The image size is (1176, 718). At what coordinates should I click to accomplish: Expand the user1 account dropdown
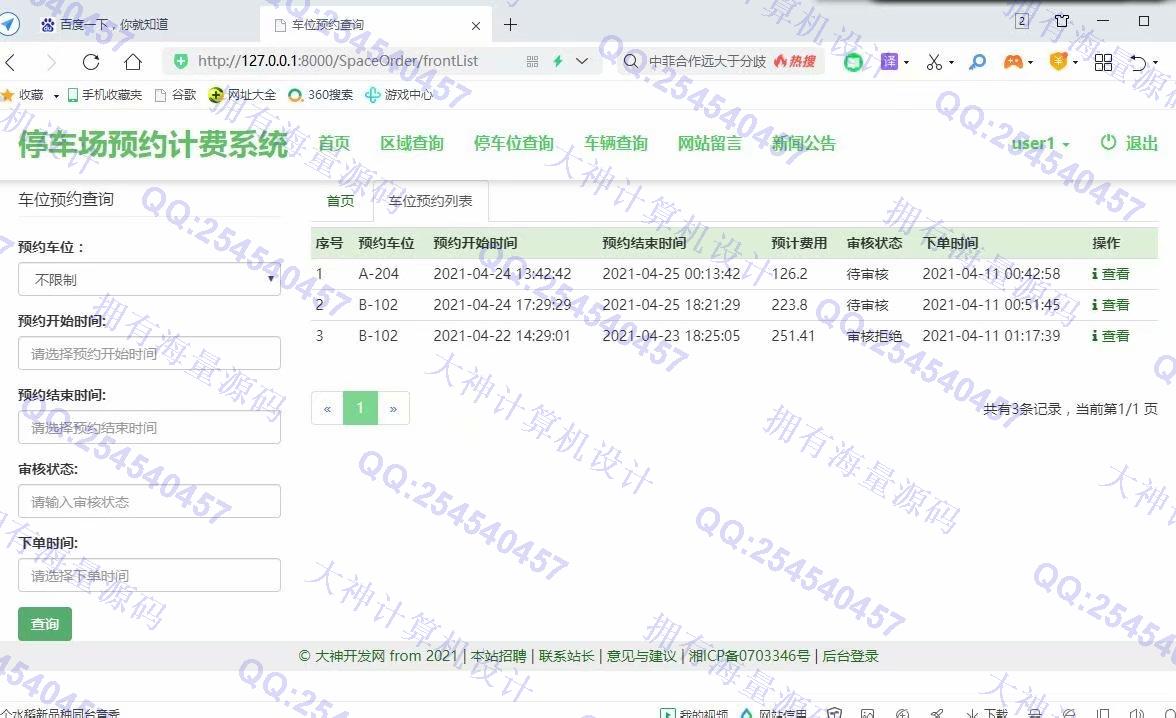pos(1040,144)
